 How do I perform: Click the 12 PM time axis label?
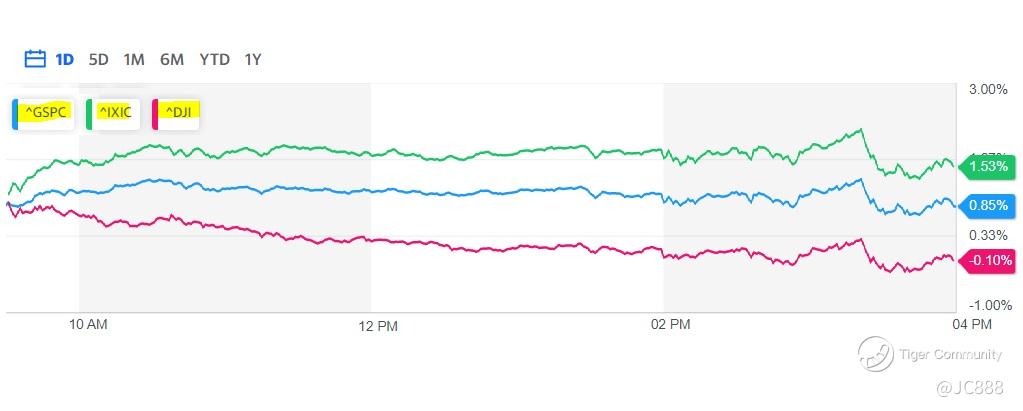378,326
